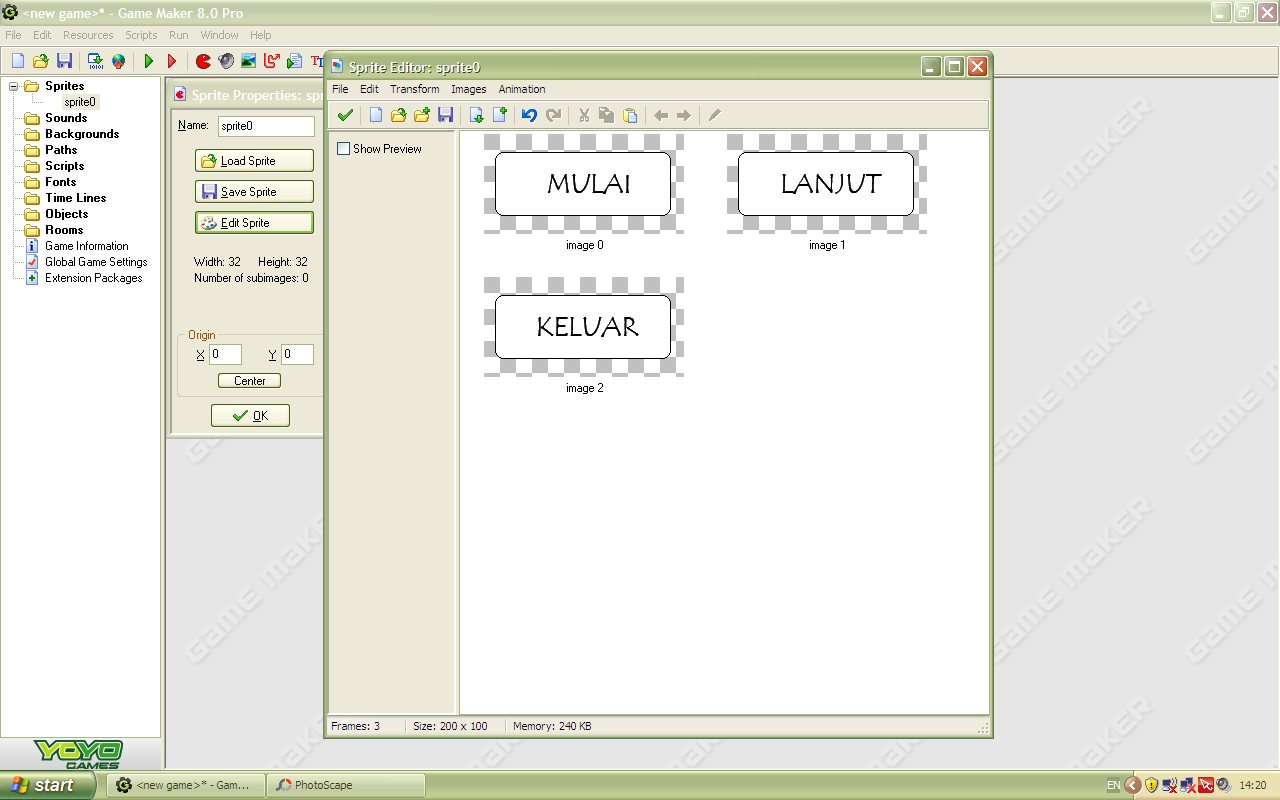Undo last edit in Sprite Editor
This screenshot has width=1280, height=800.
click(528, 115)
